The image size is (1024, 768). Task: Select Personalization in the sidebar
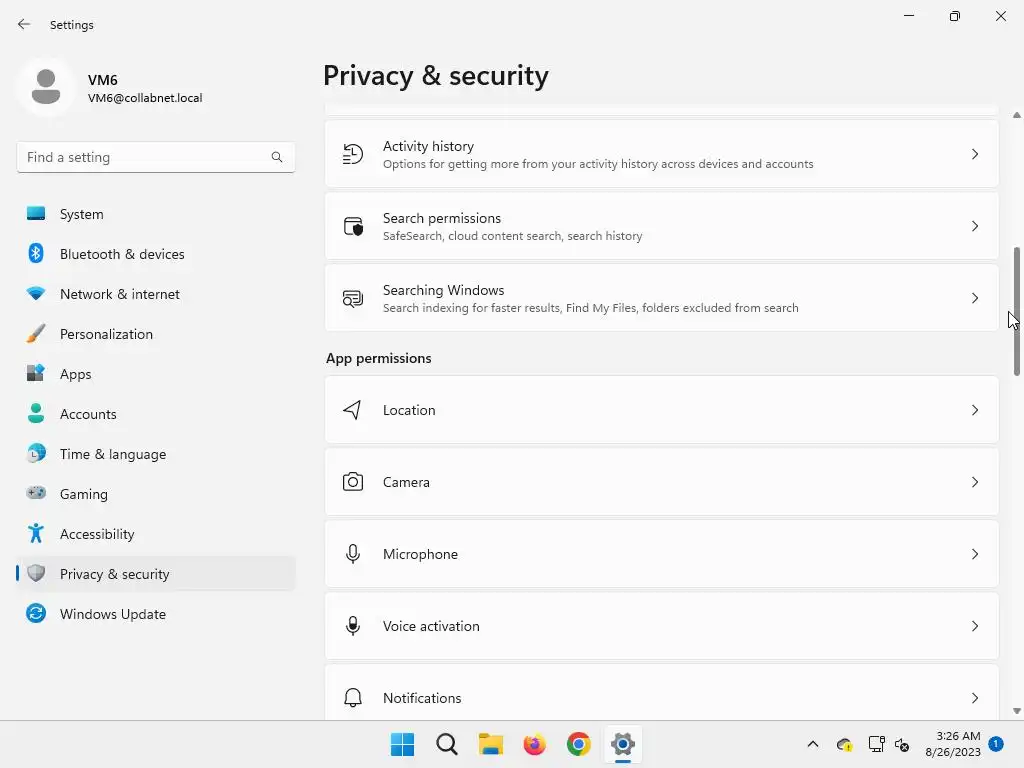tap(106, 334)
